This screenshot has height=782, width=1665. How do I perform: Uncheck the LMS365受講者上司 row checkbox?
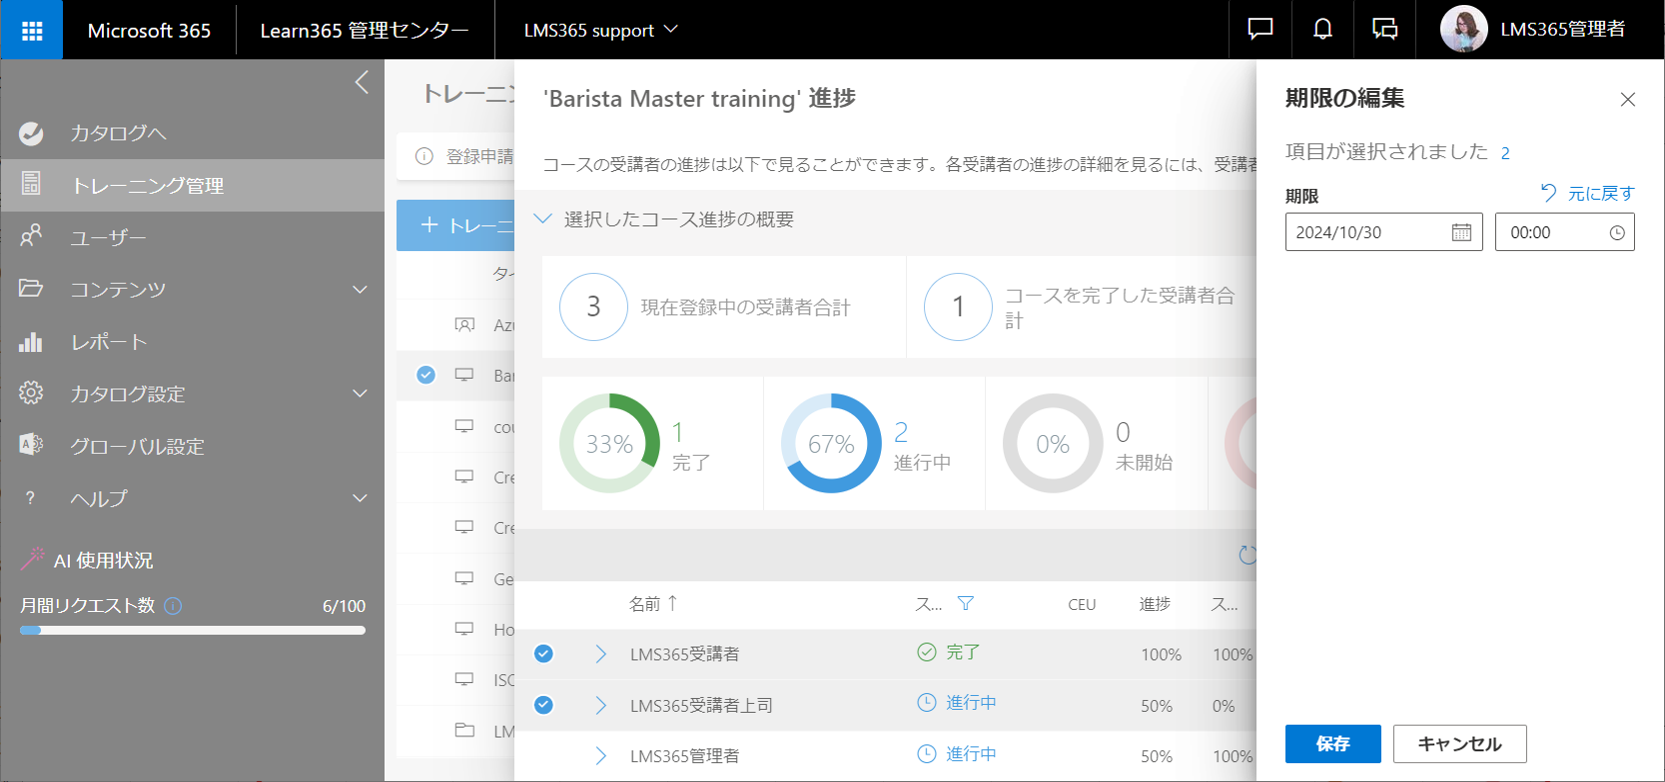click(x=543, y=705)
